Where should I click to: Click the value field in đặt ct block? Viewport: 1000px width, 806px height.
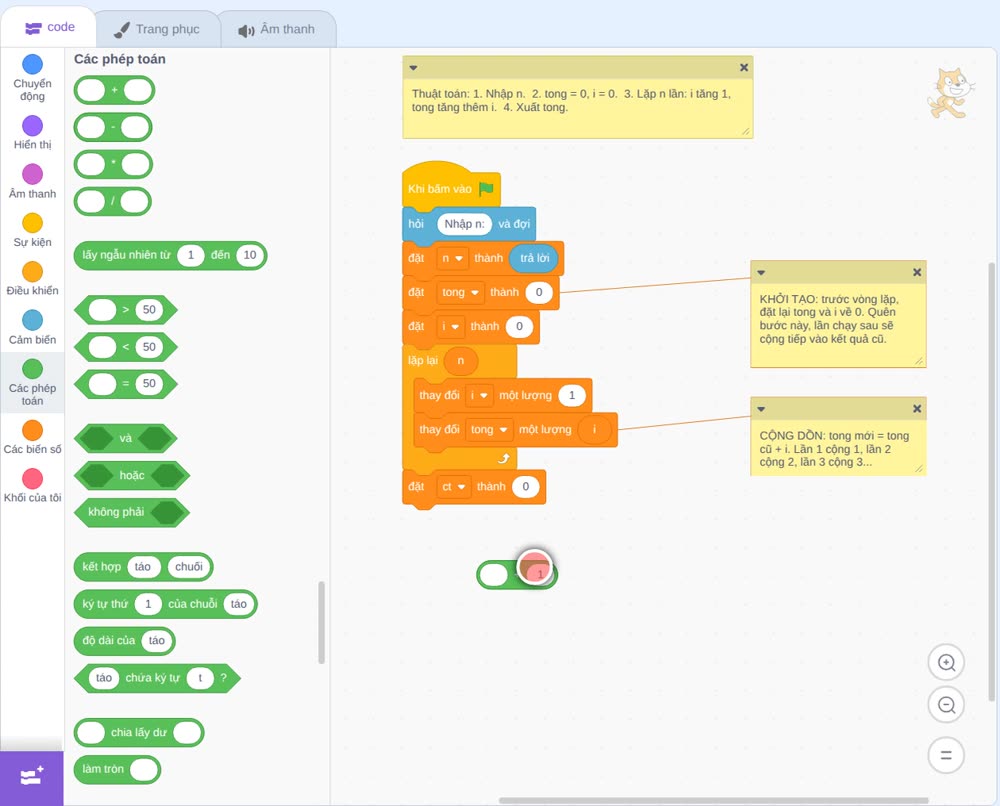pyautogui.click(x=526, y=487)
